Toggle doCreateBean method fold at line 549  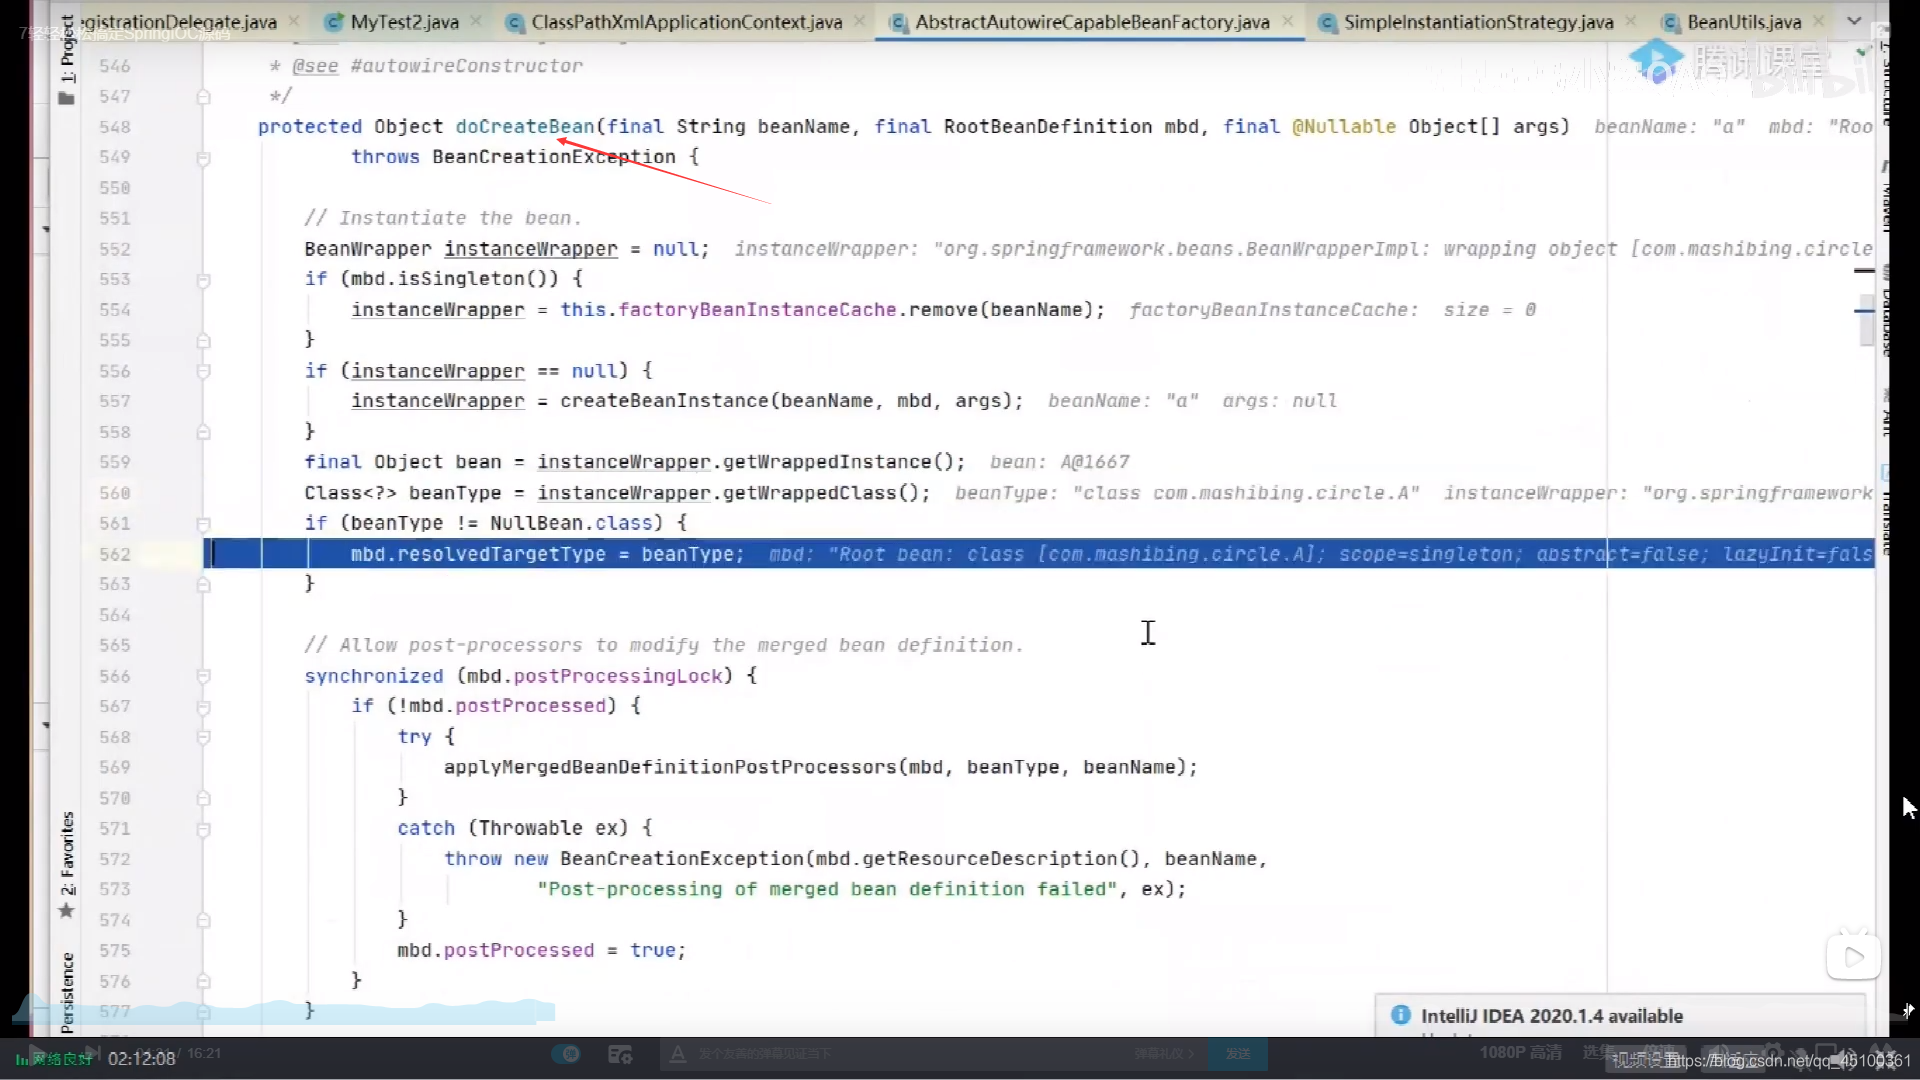[203, 158]
